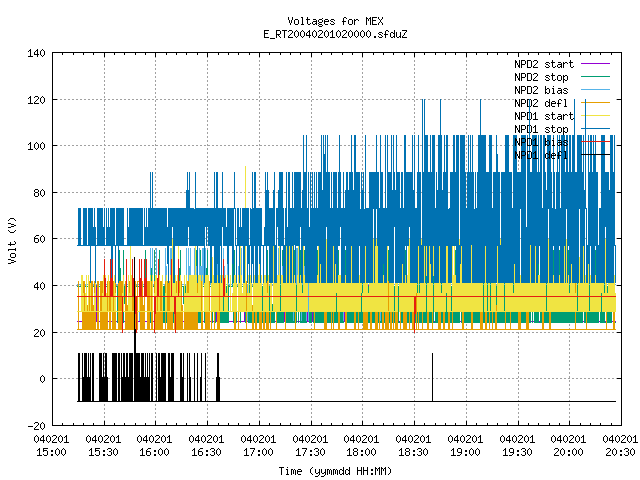Click the orange NPD2 defl legend line

pyautogui.click(x=596, y=103)
